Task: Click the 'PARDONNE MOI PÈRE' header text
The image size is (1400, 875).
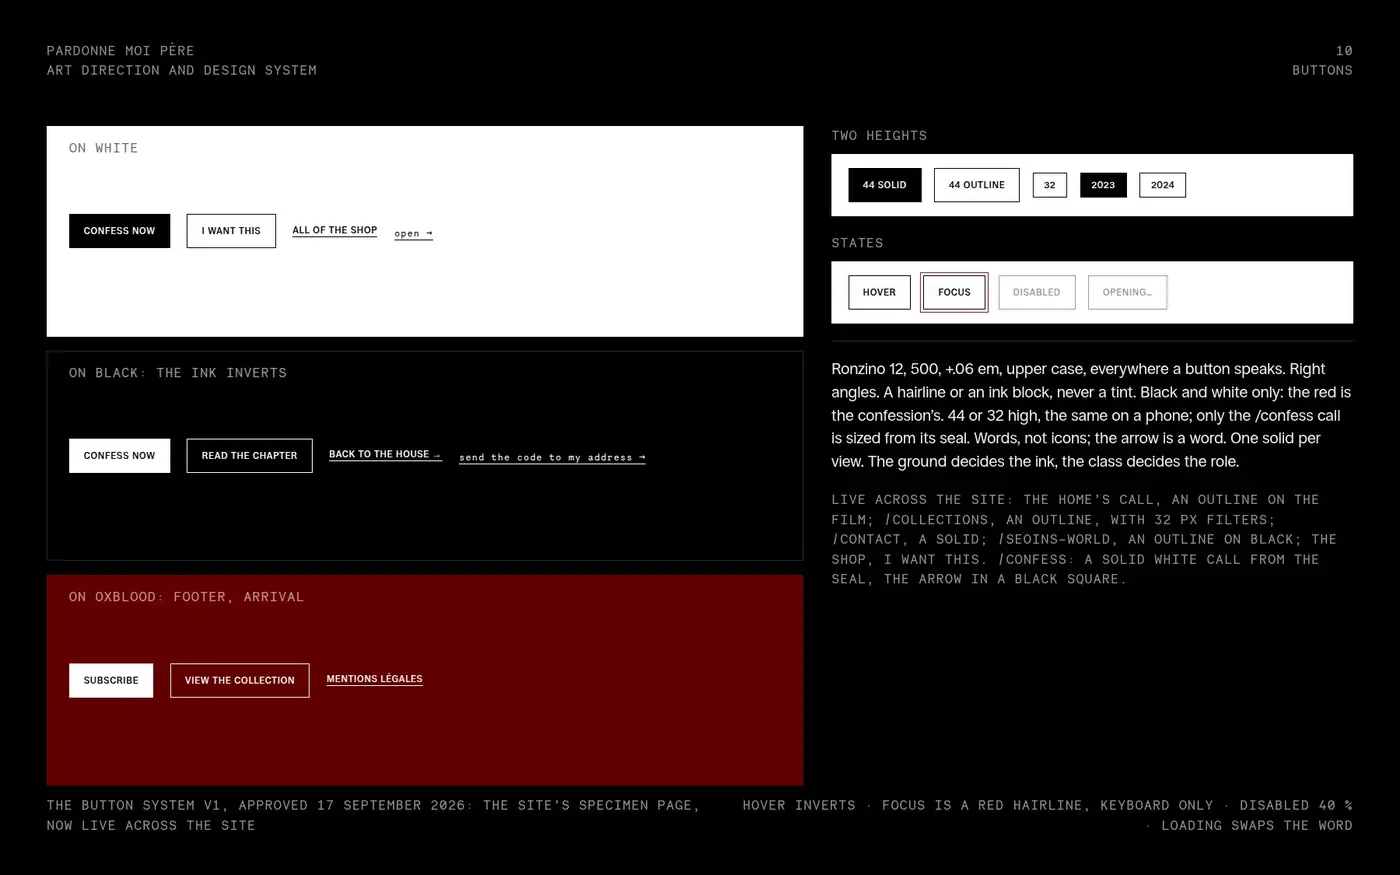Action: tap(121, 51)
